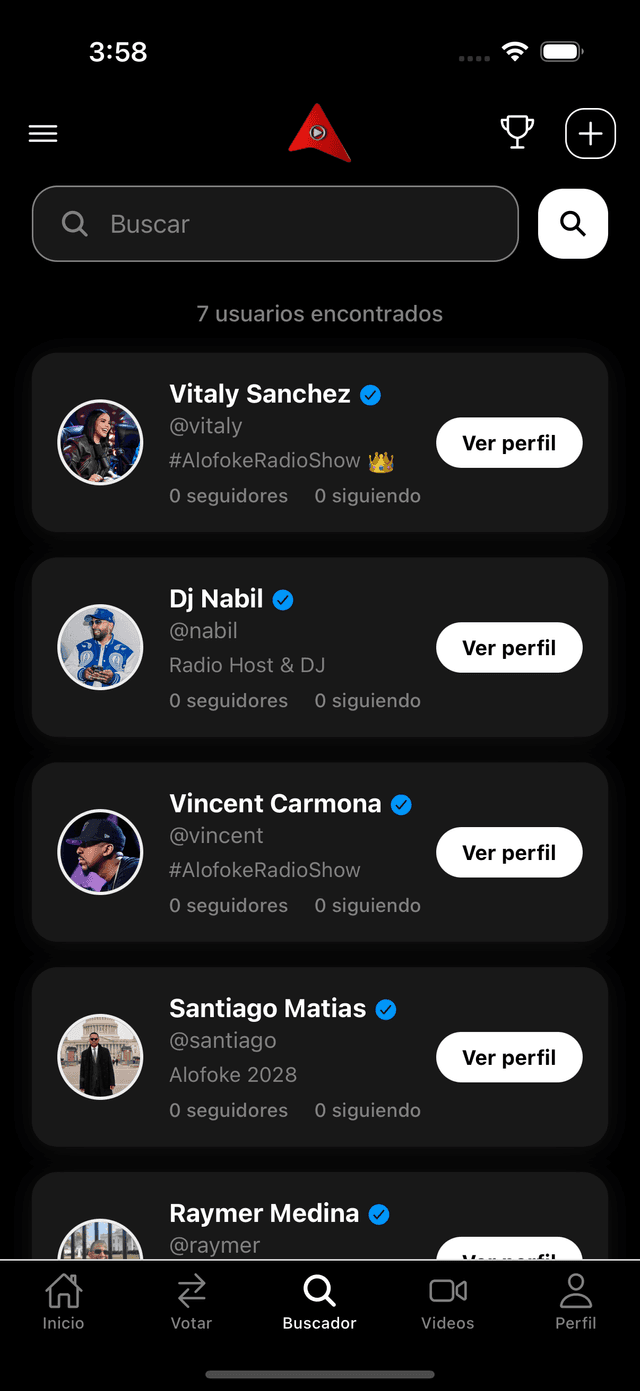Click Ver perfil for Dj Nabil

click(509, 648)
